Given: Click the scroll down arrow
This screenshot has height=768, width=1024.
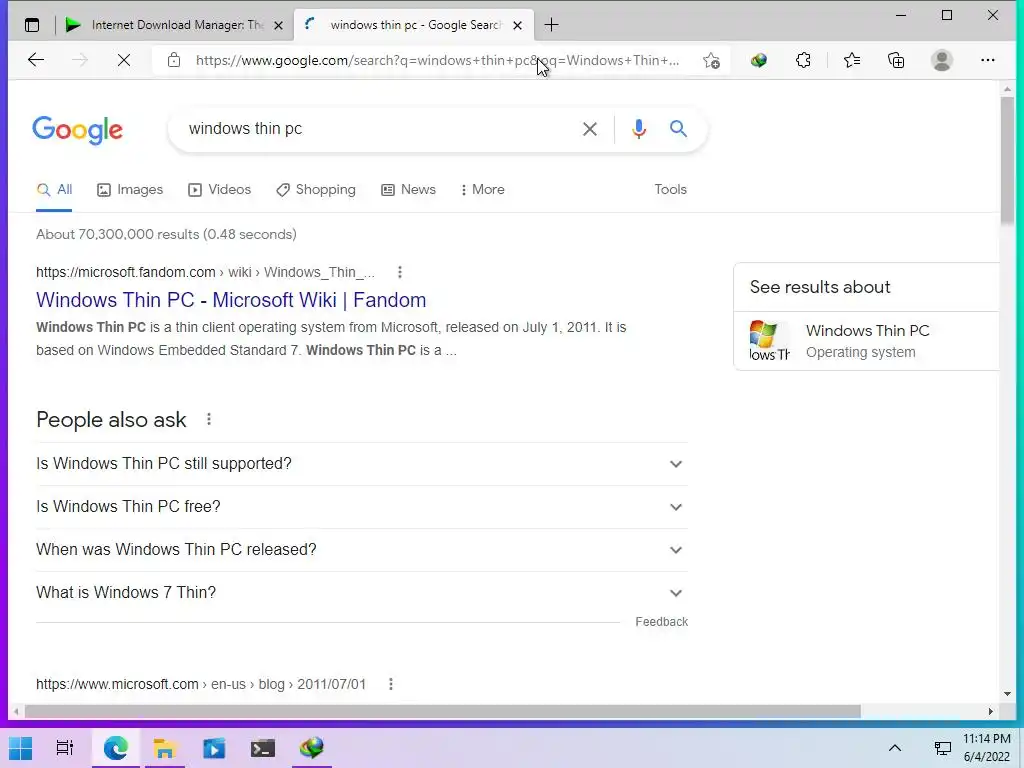Looking at the screenshot, I should coord(1007,694).
